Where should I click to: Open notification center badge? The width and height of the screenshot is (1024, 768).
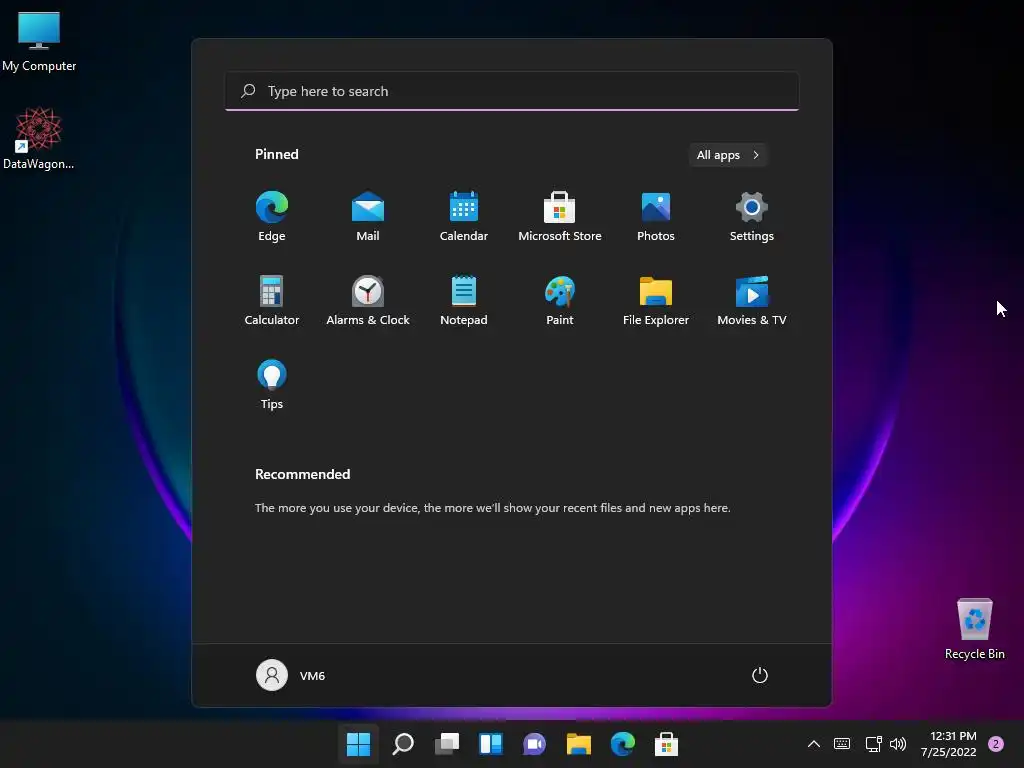coord(996,744)
